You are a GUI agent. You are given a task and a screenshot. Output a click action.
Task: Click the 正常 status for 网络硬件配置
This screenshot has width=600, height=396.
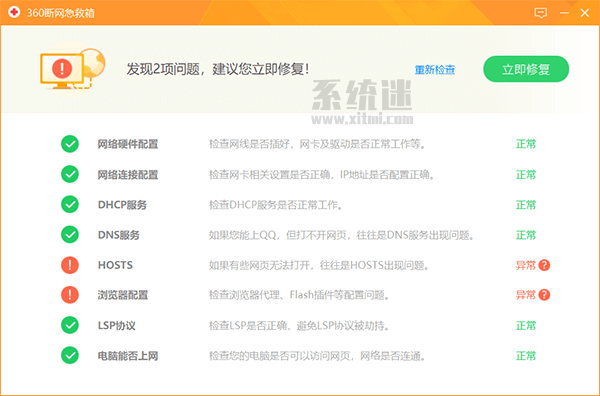526,144
